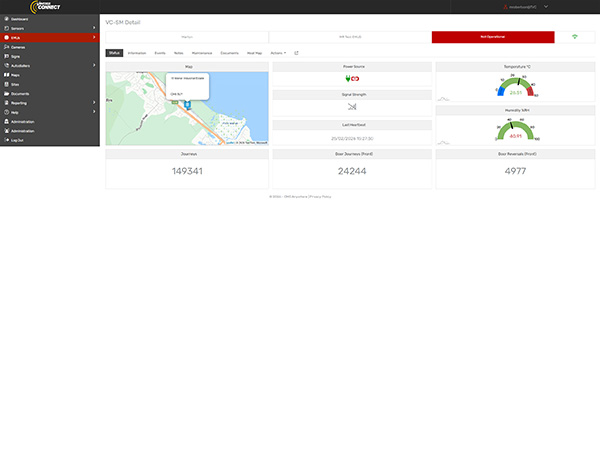Open the Maps section icon
The height and width of the screenshot is (450, 600).
pos(6,74)
